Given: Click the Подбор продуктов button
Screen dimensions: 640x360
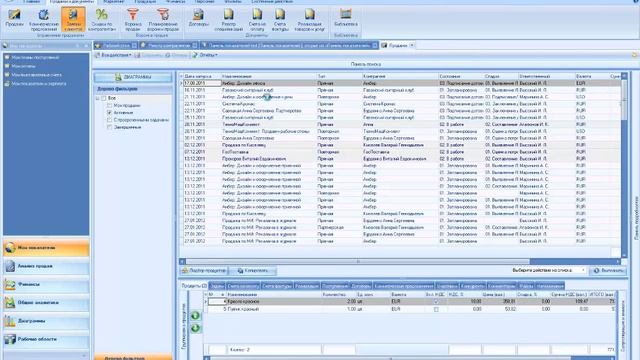Looking at the screenshot, I should pos(204,270).
